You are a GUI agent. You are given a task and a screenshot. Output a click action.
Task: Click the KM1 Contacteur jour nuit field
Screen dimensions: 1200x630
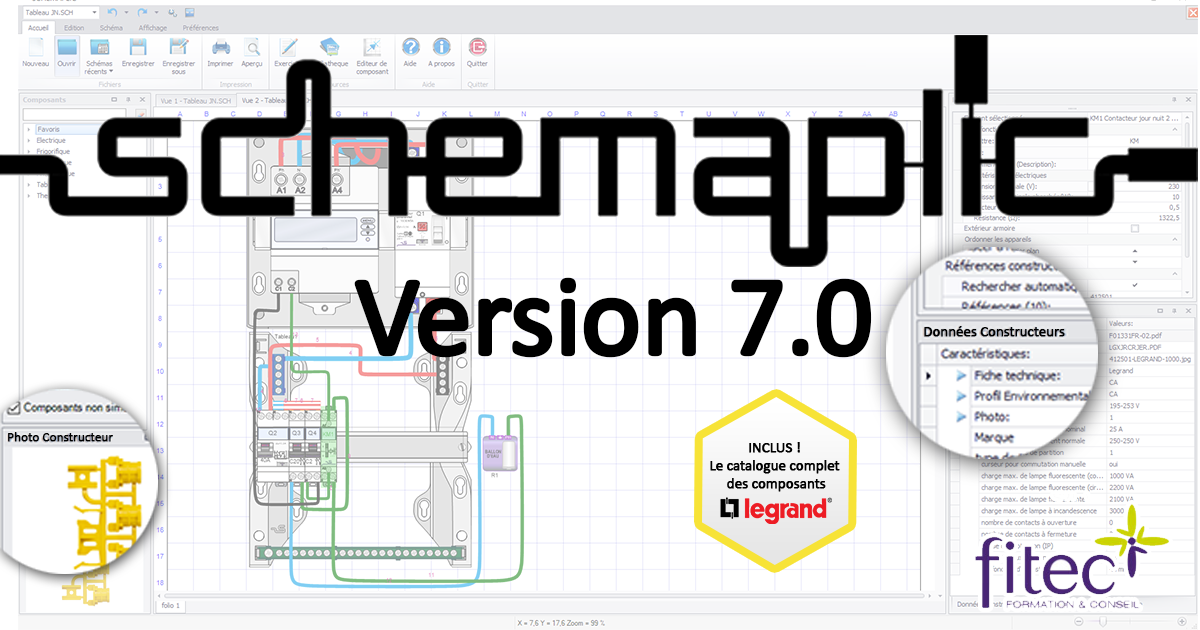pos(1135,117)
